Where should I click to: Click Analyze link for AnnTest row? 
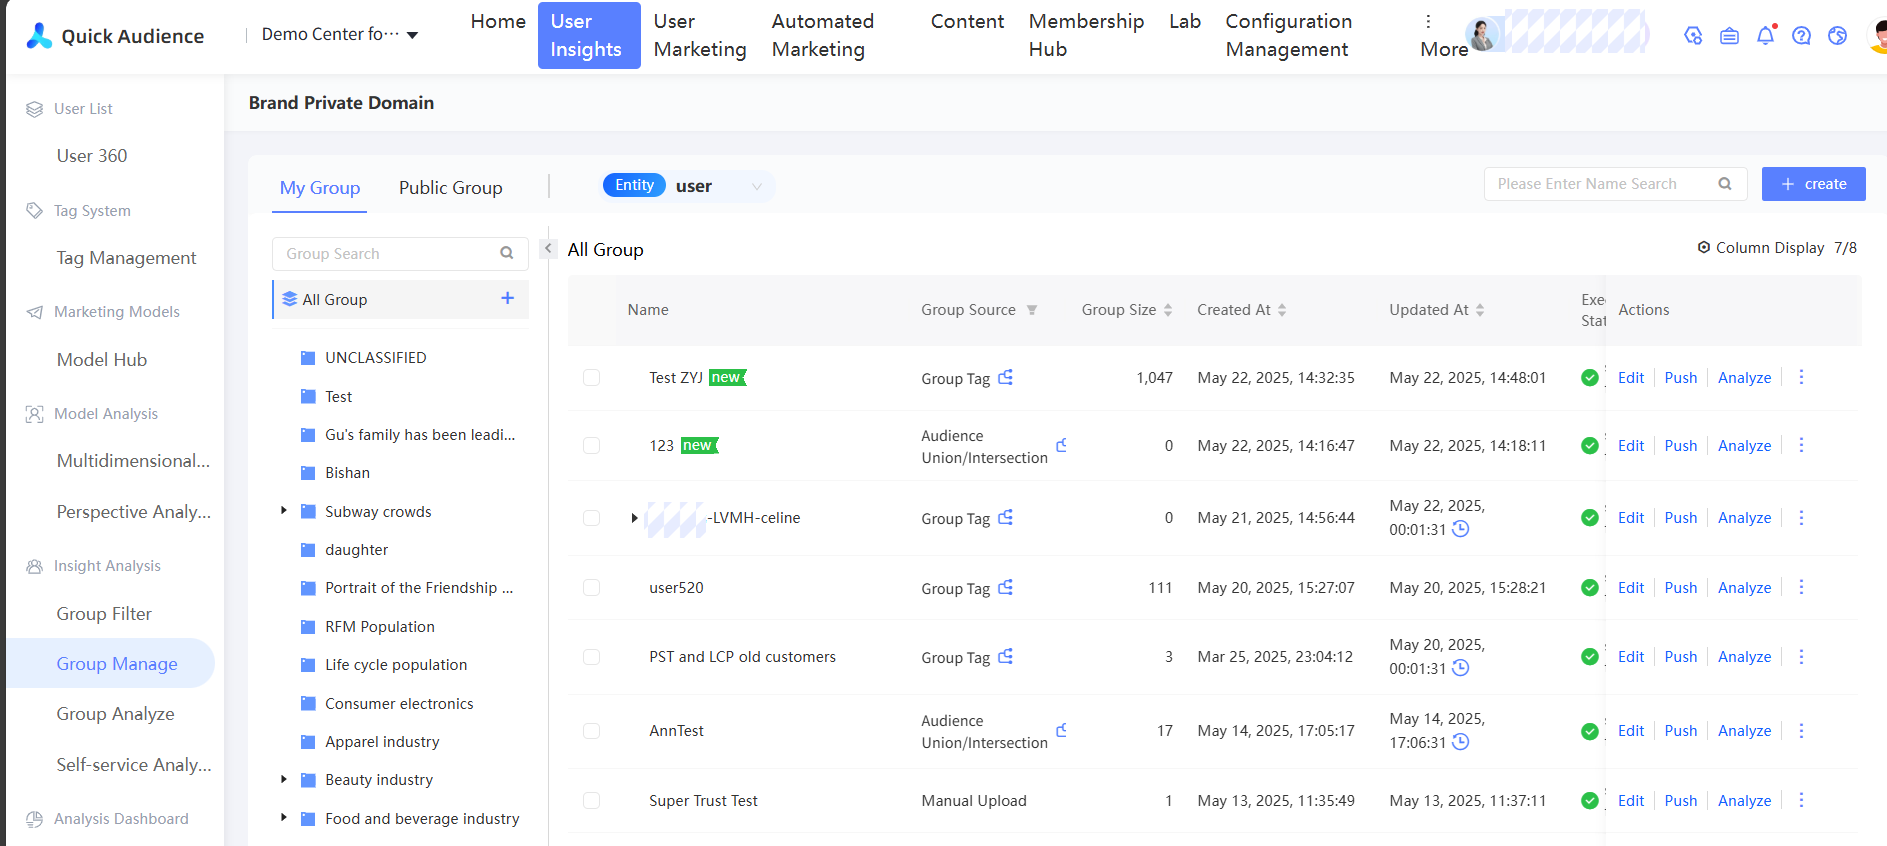click(x=1744, y=731)
